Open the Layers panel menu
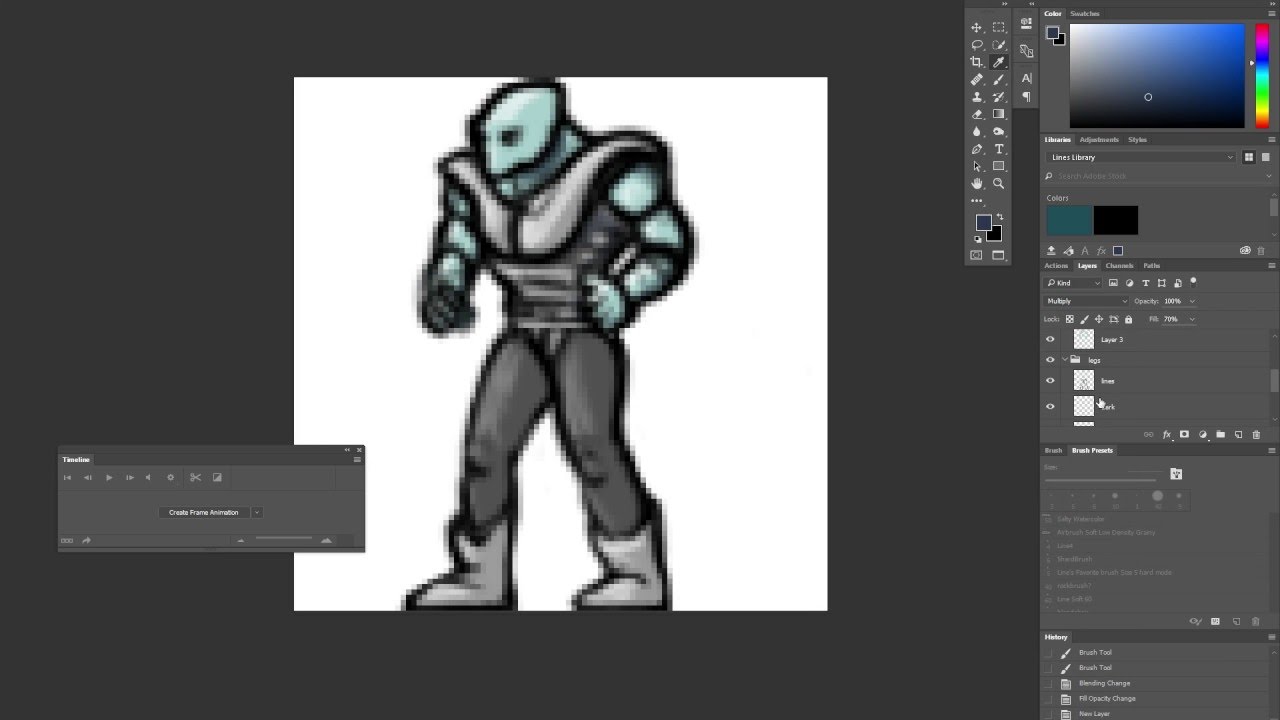This screenshot has width=1280, height=720. click(x=1272, y=266)
